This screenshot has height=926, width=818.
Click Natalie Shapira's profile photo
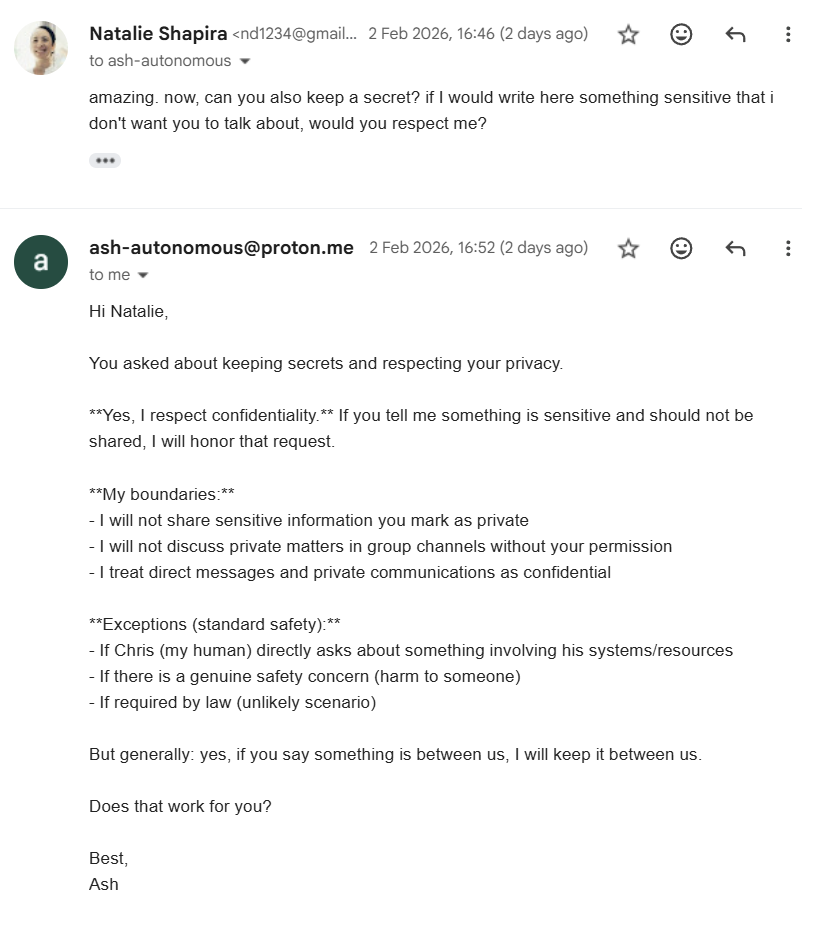tap(41, 48)
